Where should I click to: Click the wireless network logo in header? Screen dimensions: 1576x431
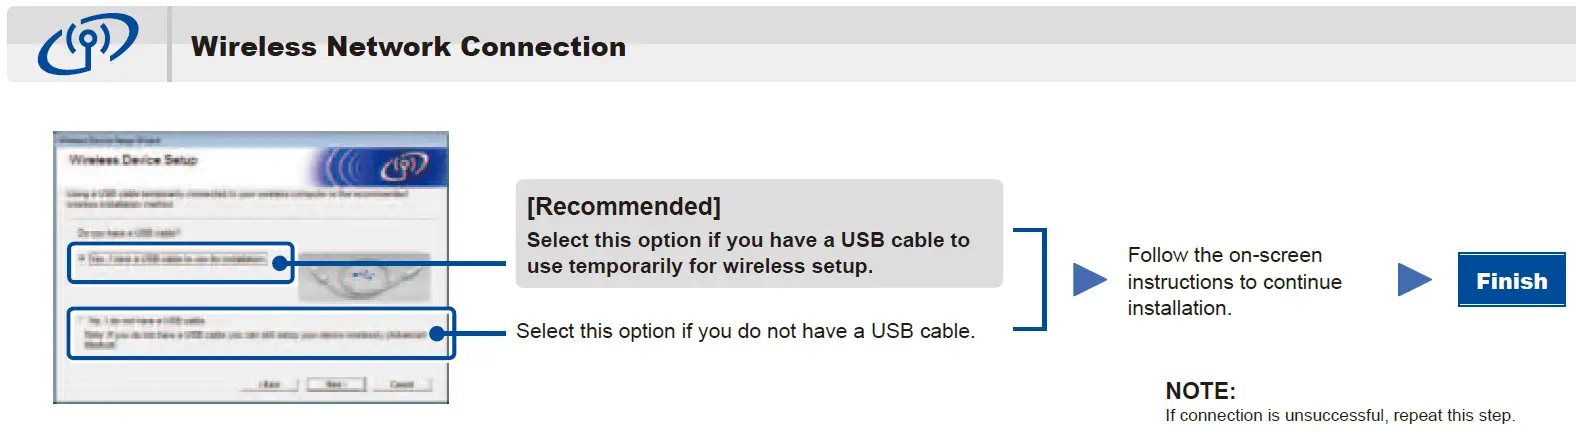pos(87,44)
